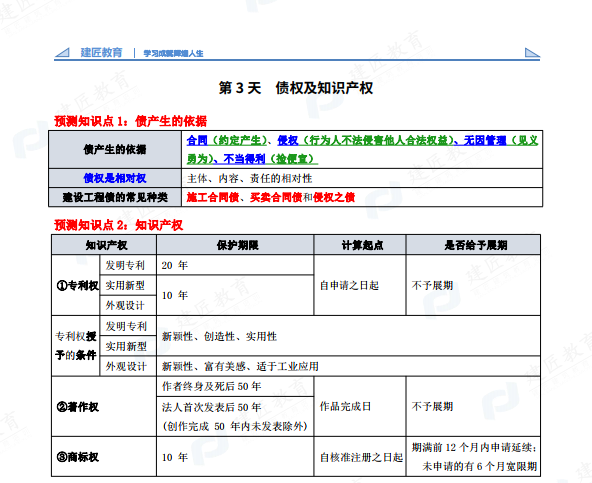The height and width of the screenshot is (483, 592).
Task: Click the red text "买卖合同债"
Action: pos(276,197)
